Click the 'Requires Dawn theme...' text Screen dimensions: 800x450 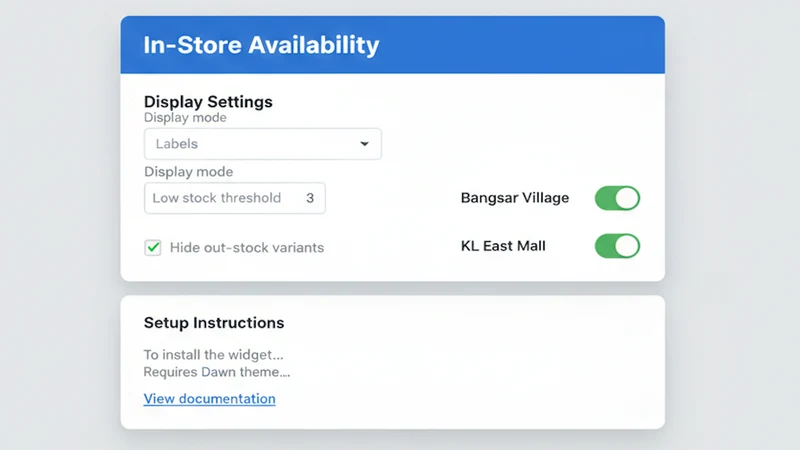click(217, 372)
